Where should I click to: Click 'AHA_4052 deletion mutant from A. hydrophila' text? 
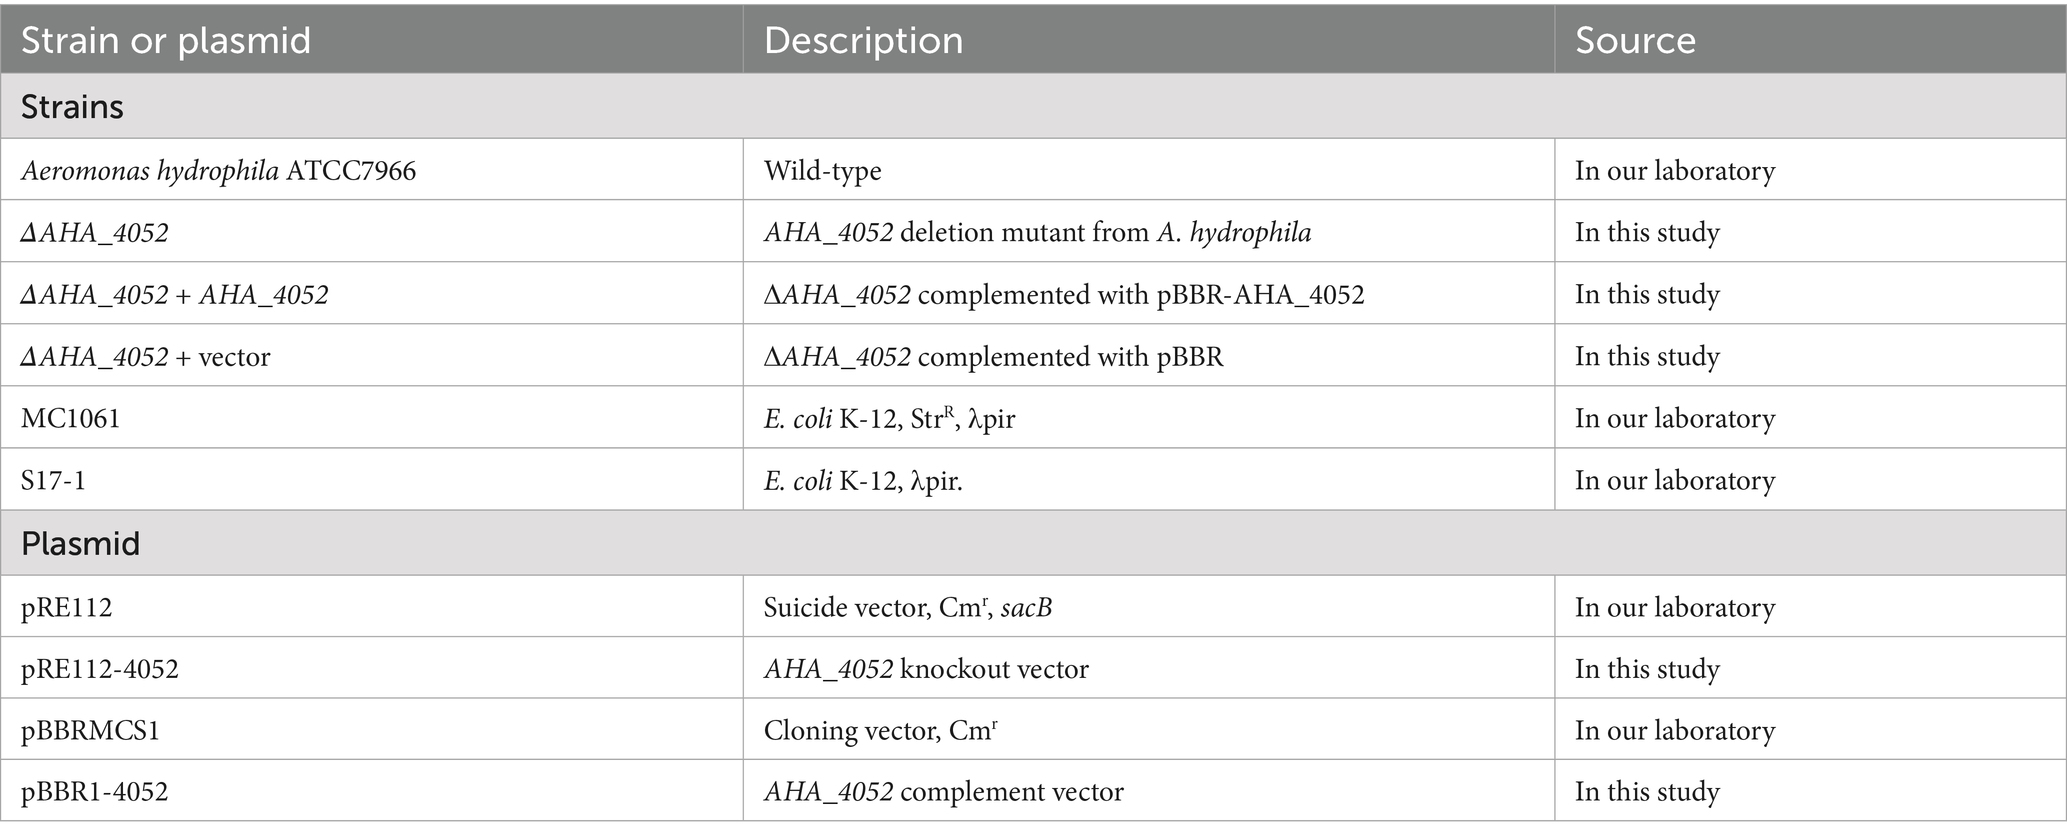tap(1037, 233)
